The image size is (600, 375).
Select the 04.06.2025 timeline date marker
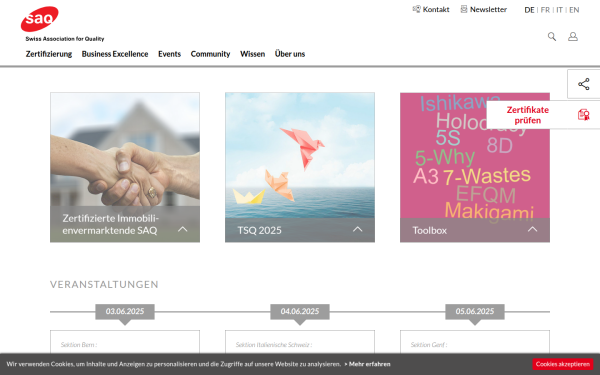[x=300, y=311]
